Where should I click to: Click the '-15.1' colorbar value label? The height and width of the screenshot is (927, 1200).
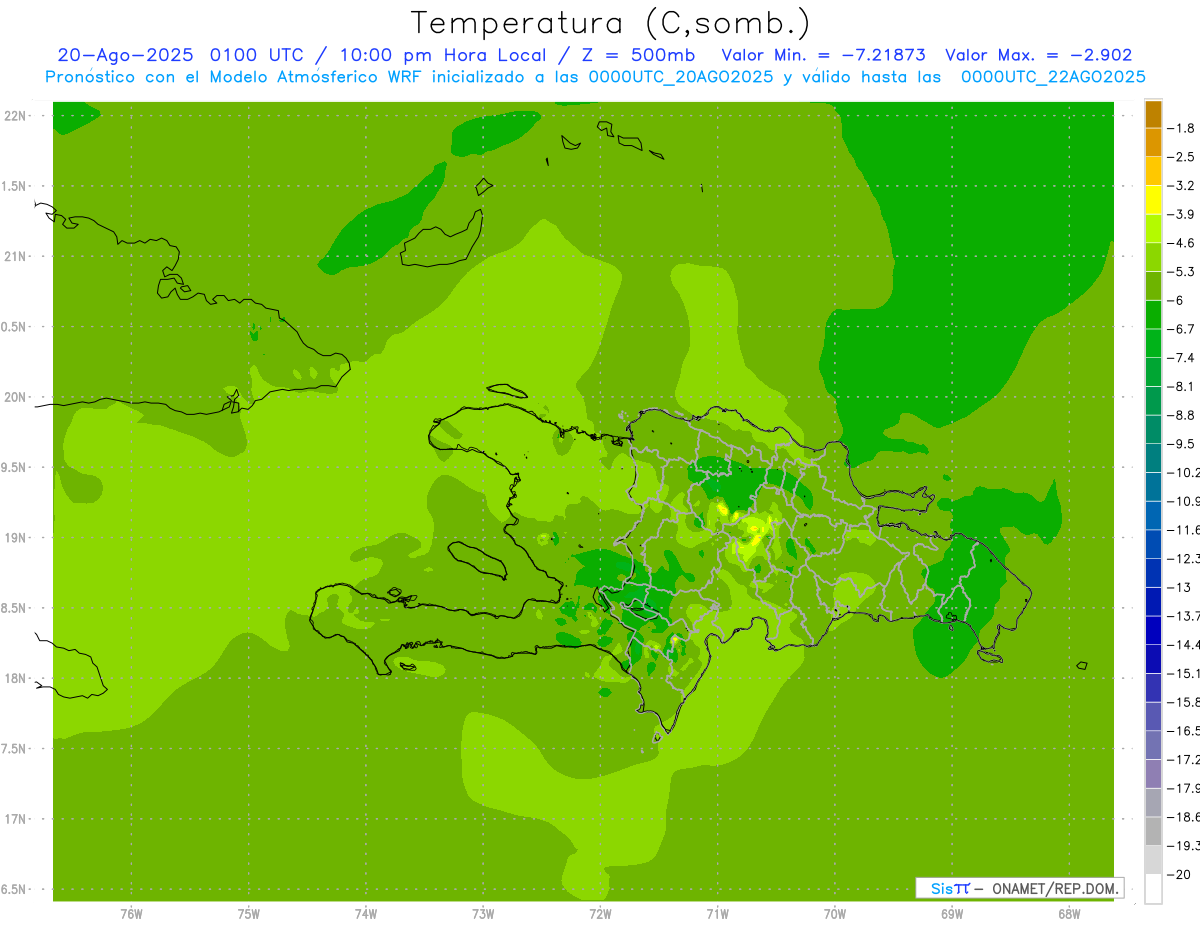click(1184, 673)
